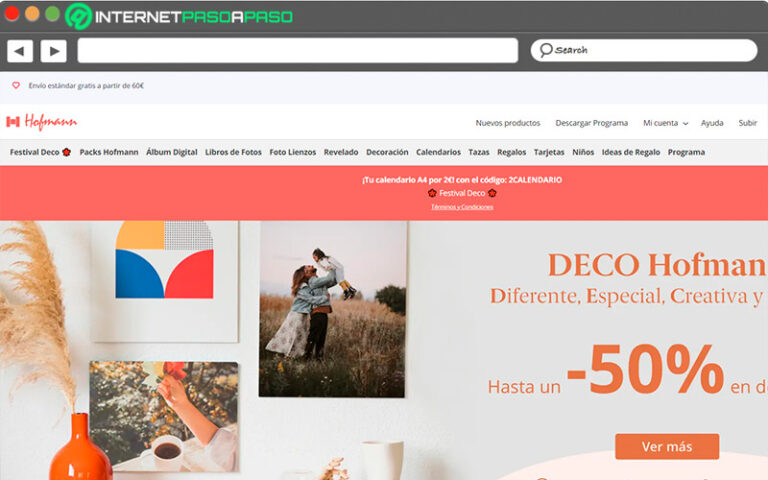Click the magnifier icon in the Search box
This screenshot has height=480, width=768.
tap(546, 50)
